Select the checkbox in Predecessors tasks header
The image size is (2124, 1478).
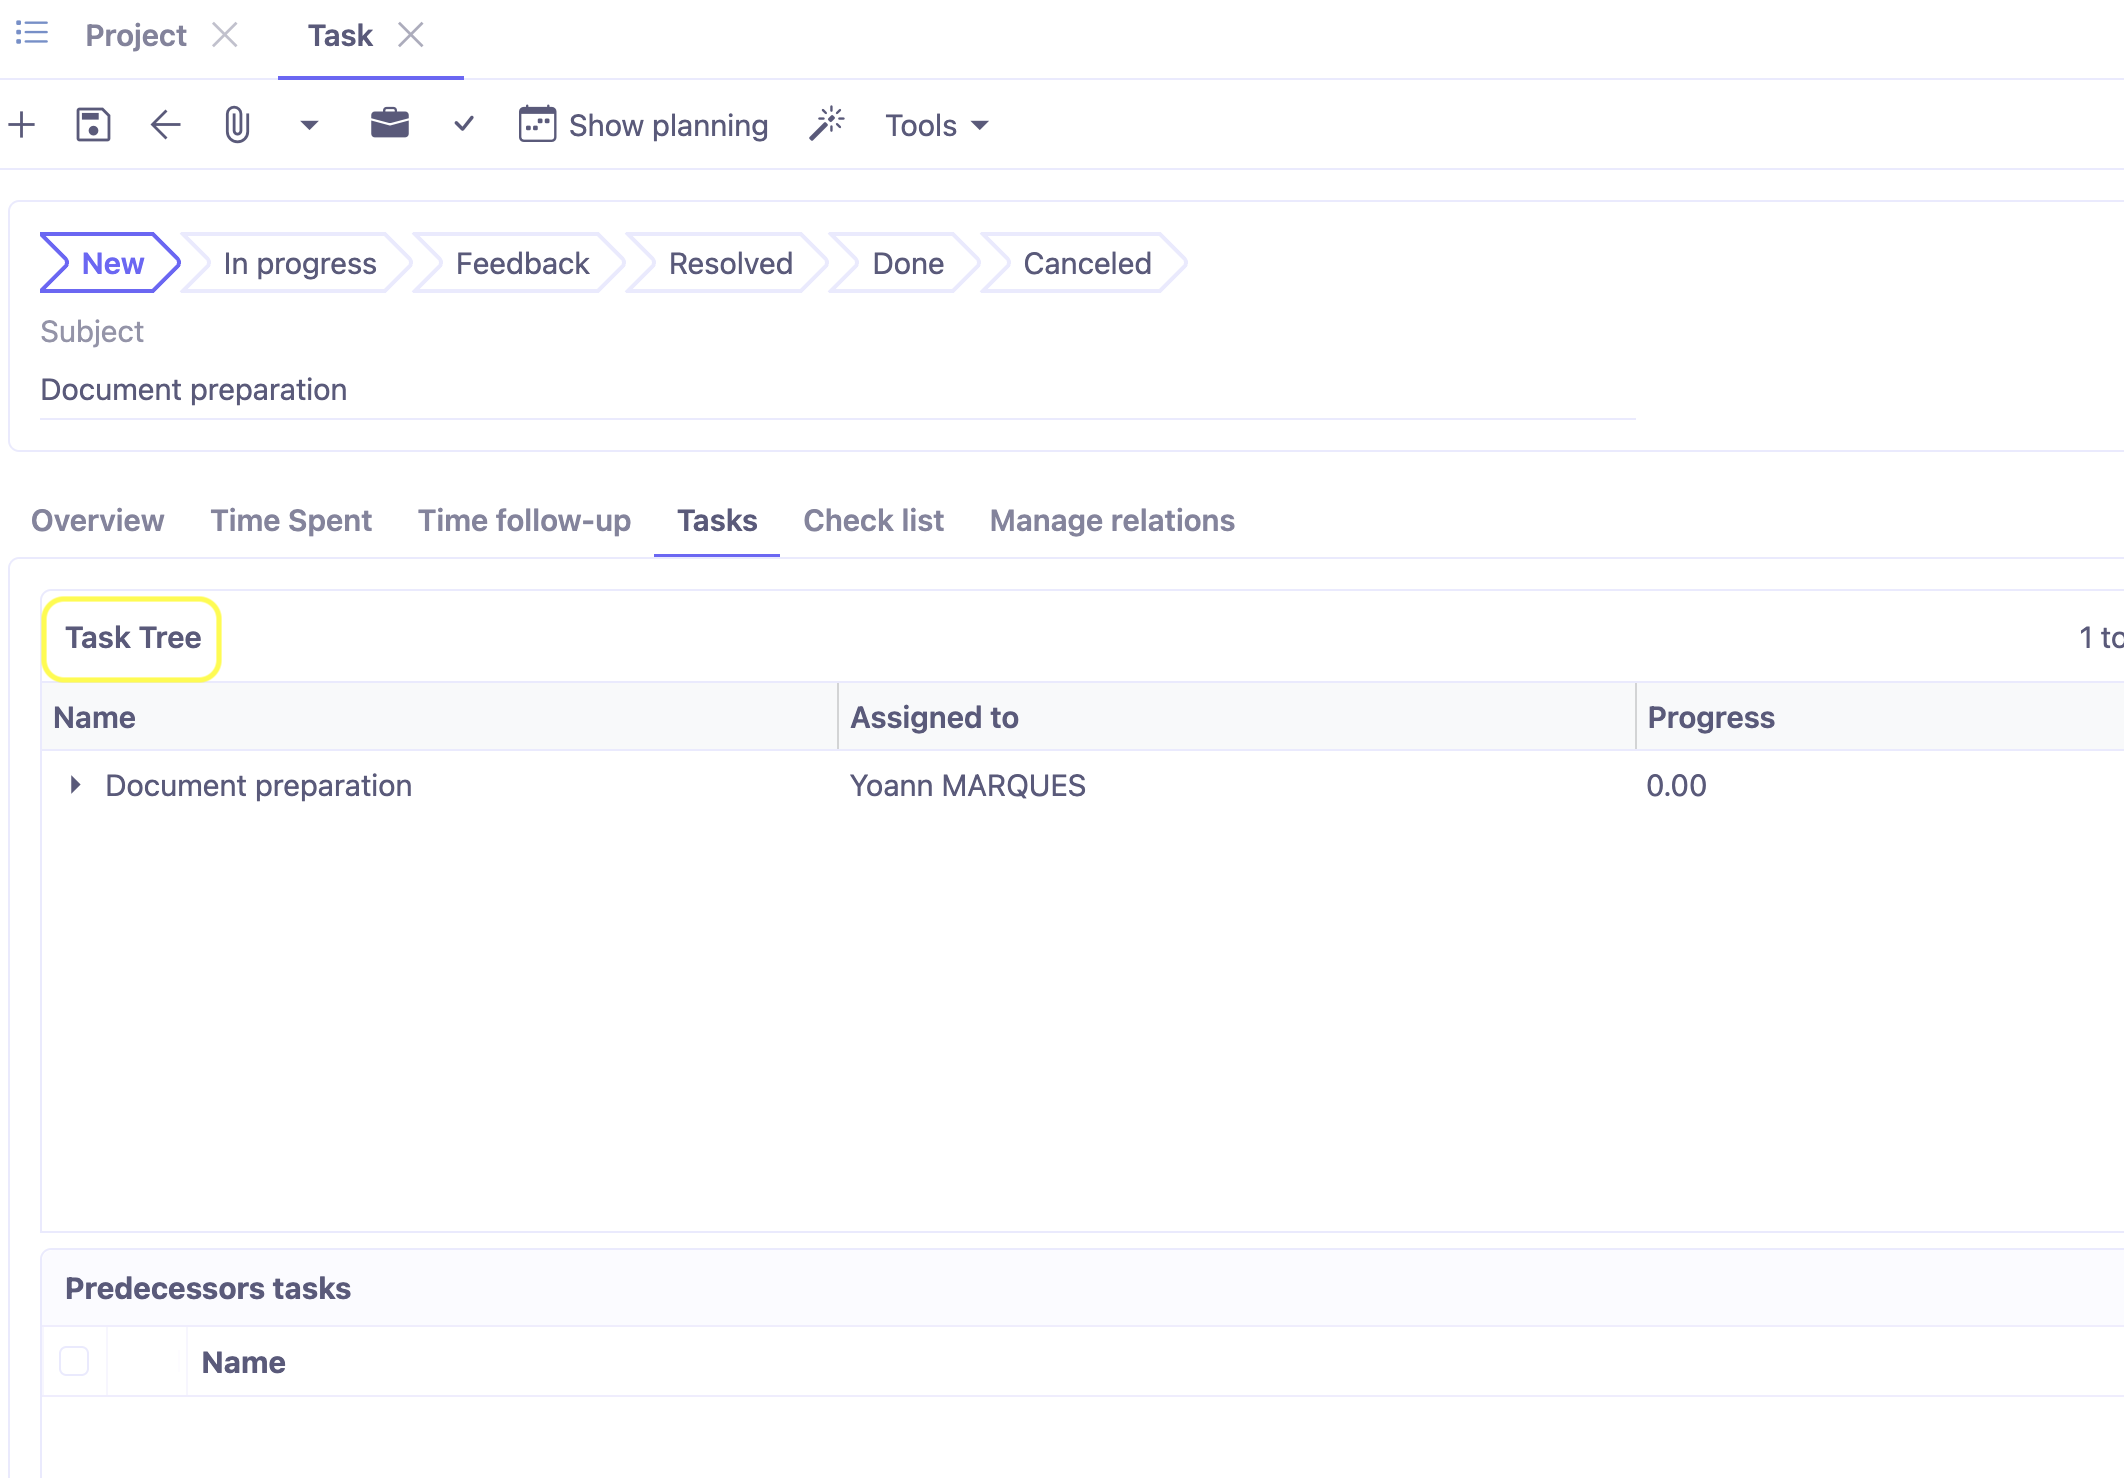click(x=74, y=1361)
